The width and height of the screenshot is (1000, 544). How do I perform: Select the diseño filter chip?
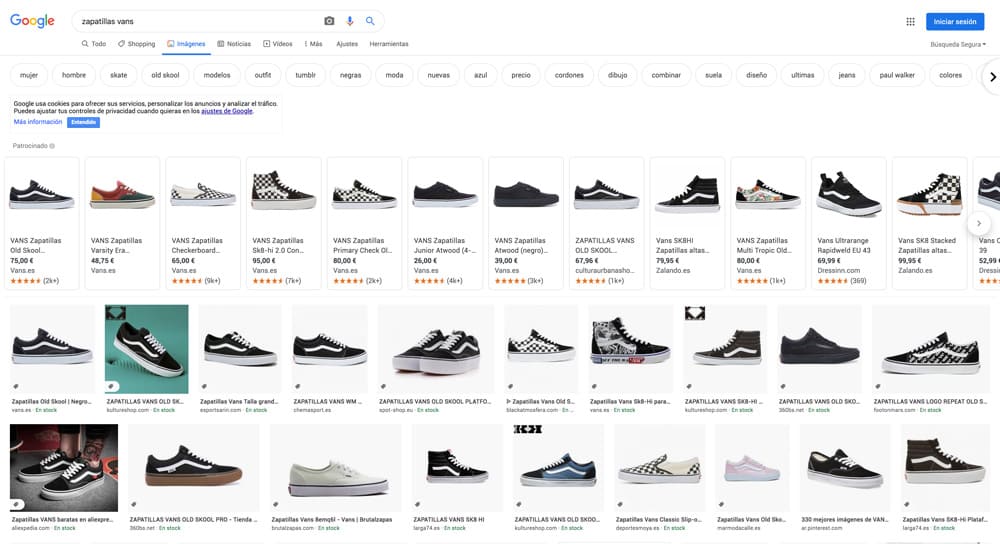pos(756,75)
